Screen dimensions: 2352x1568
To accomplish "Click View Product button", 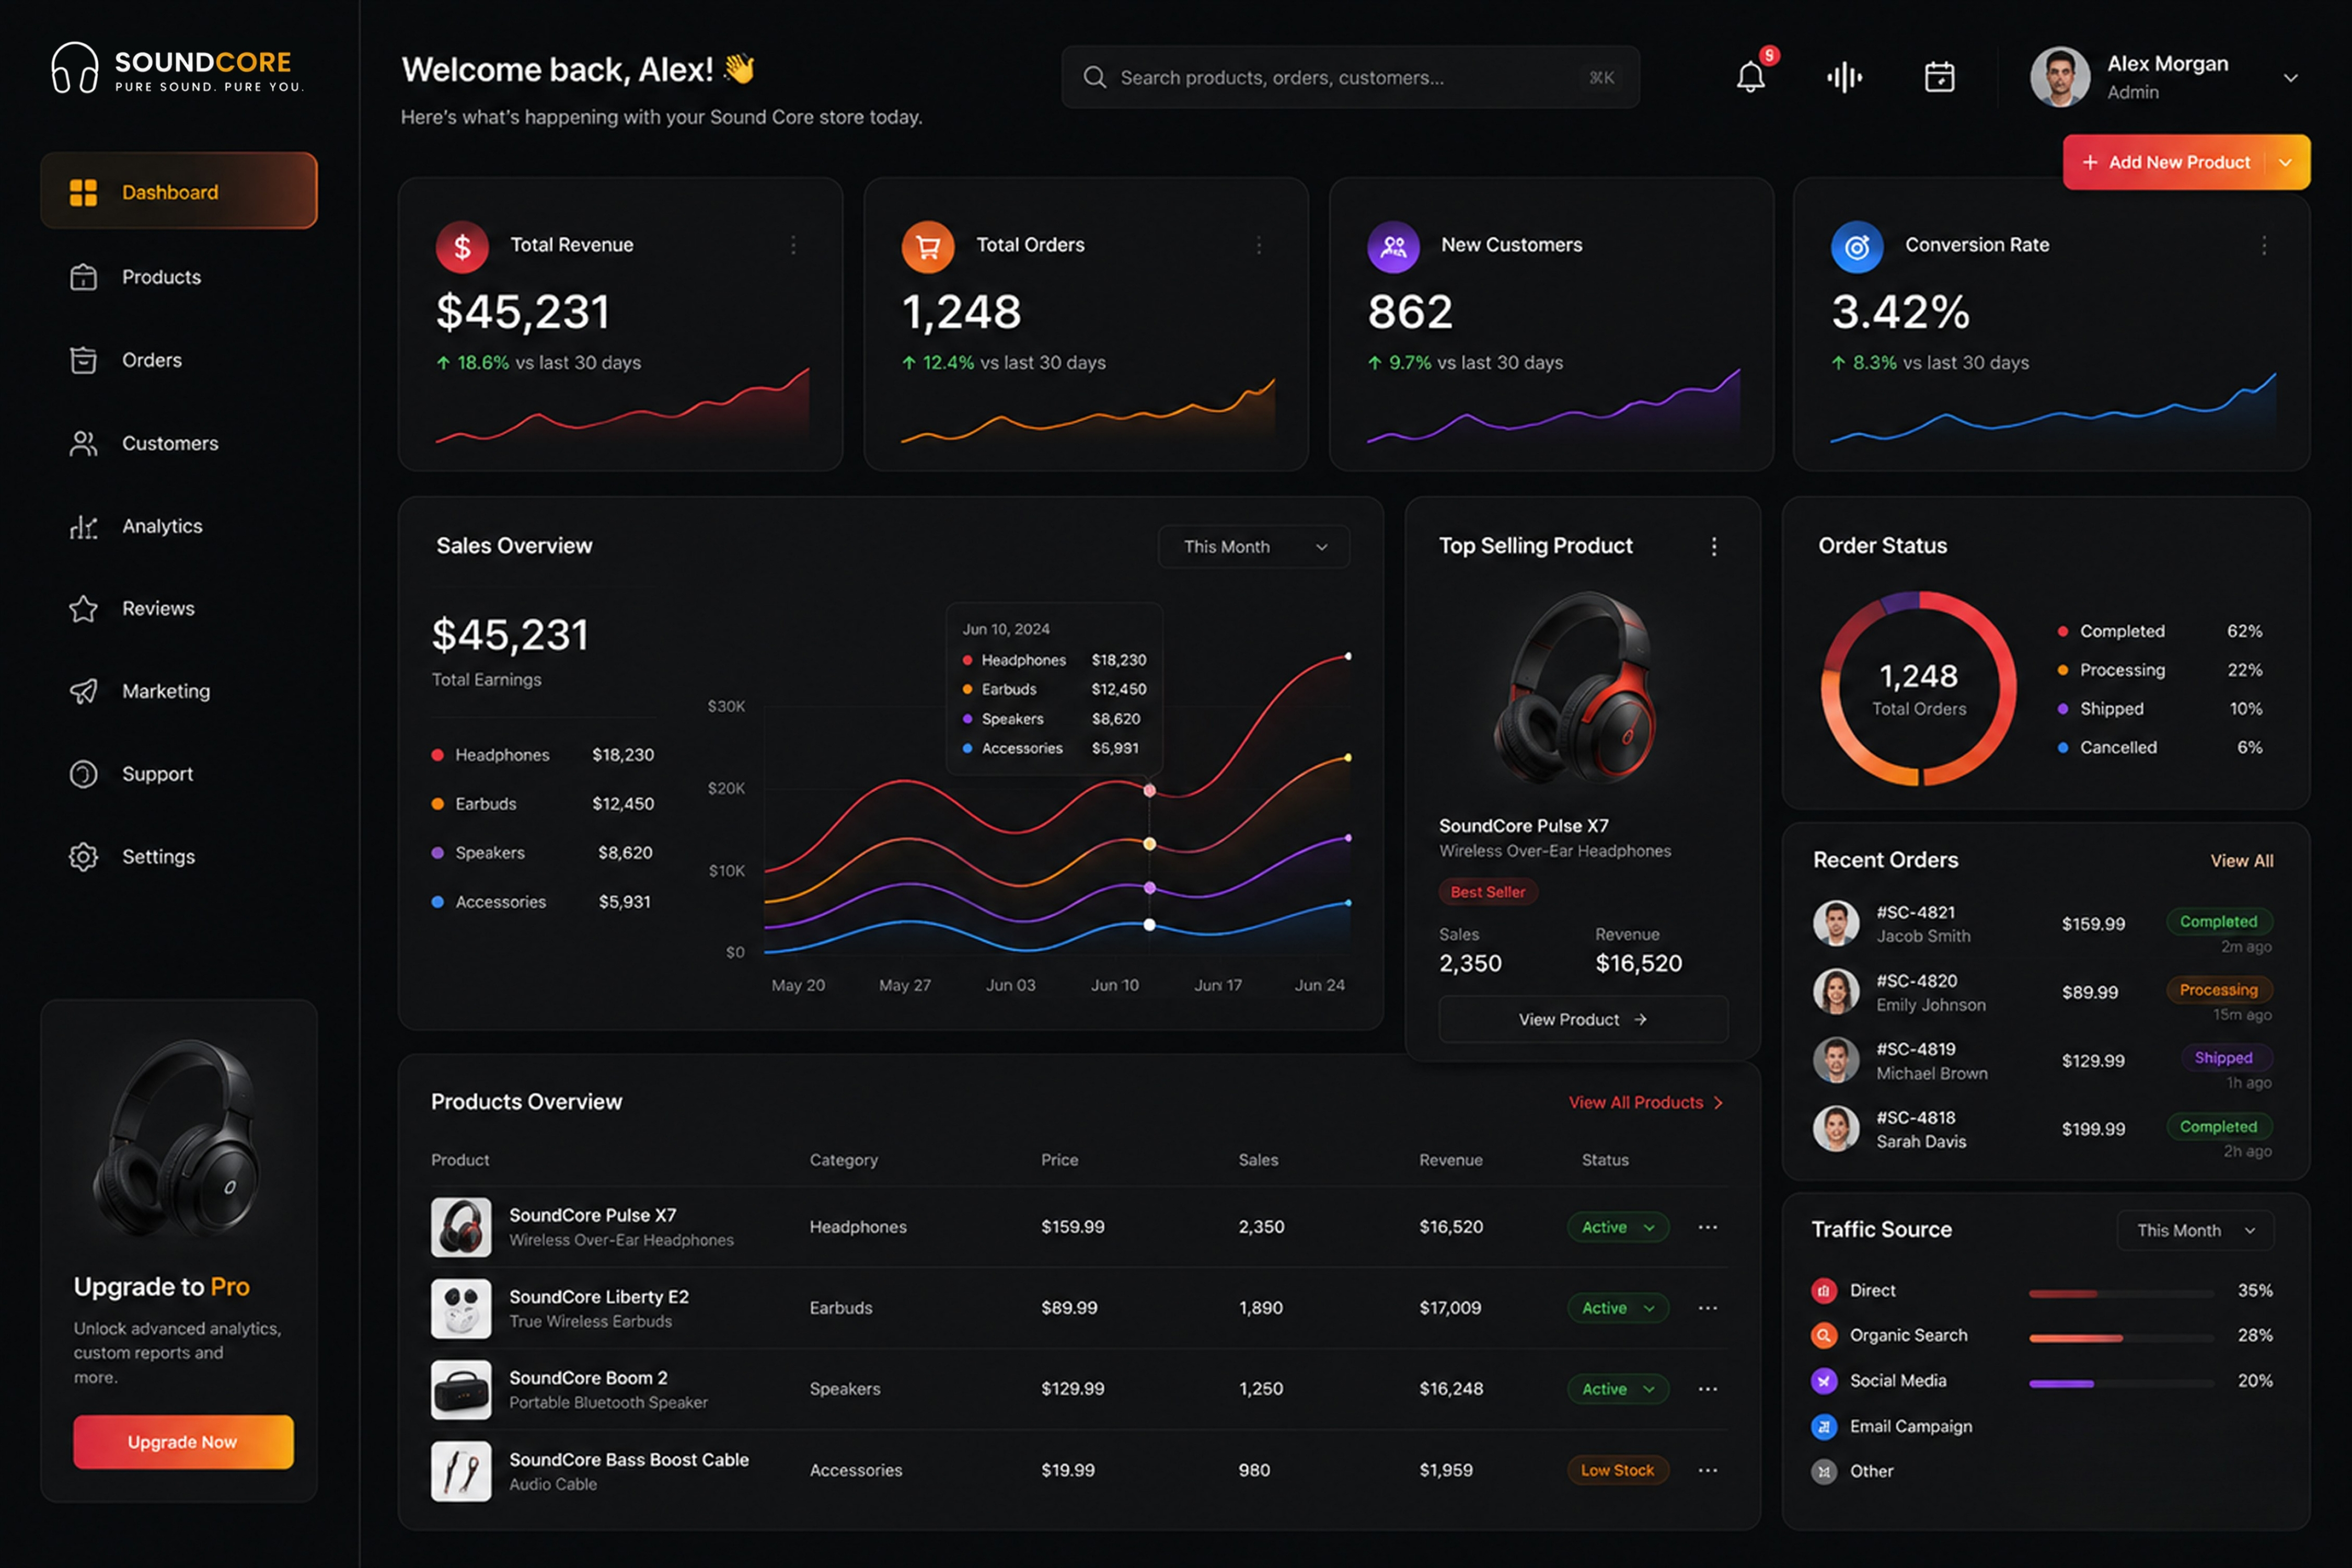I will 1583,1020.
